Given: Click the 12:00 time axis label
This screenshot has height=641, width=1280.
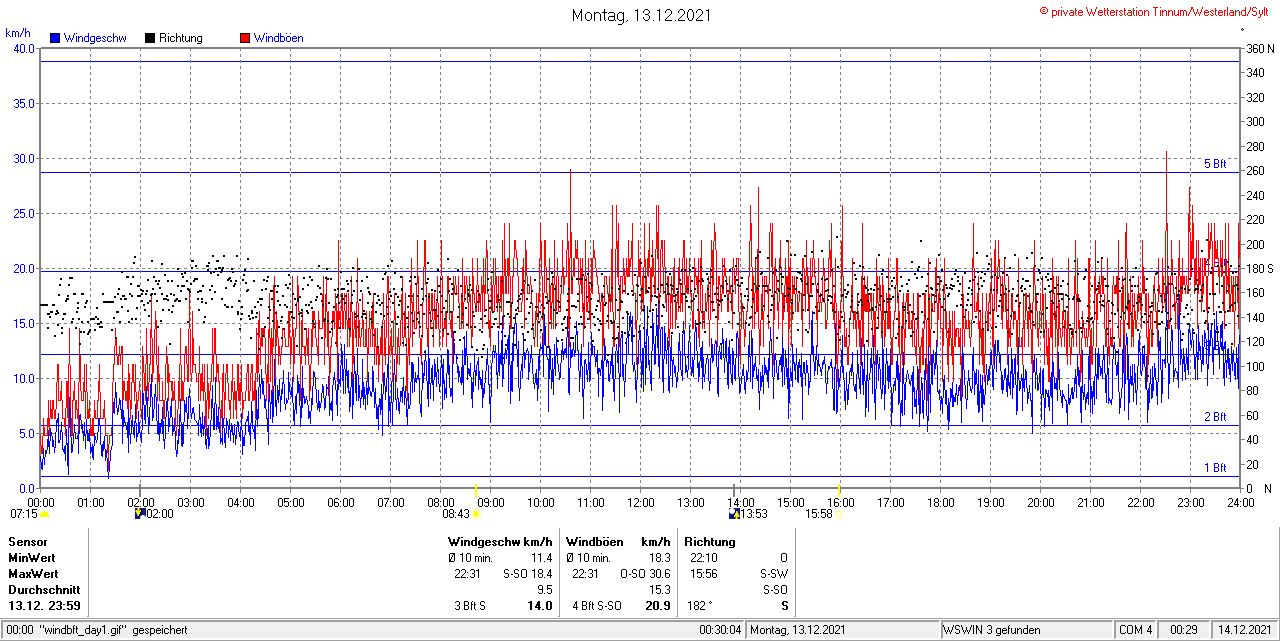Looking at the screenshot, I should pos(640,502).
